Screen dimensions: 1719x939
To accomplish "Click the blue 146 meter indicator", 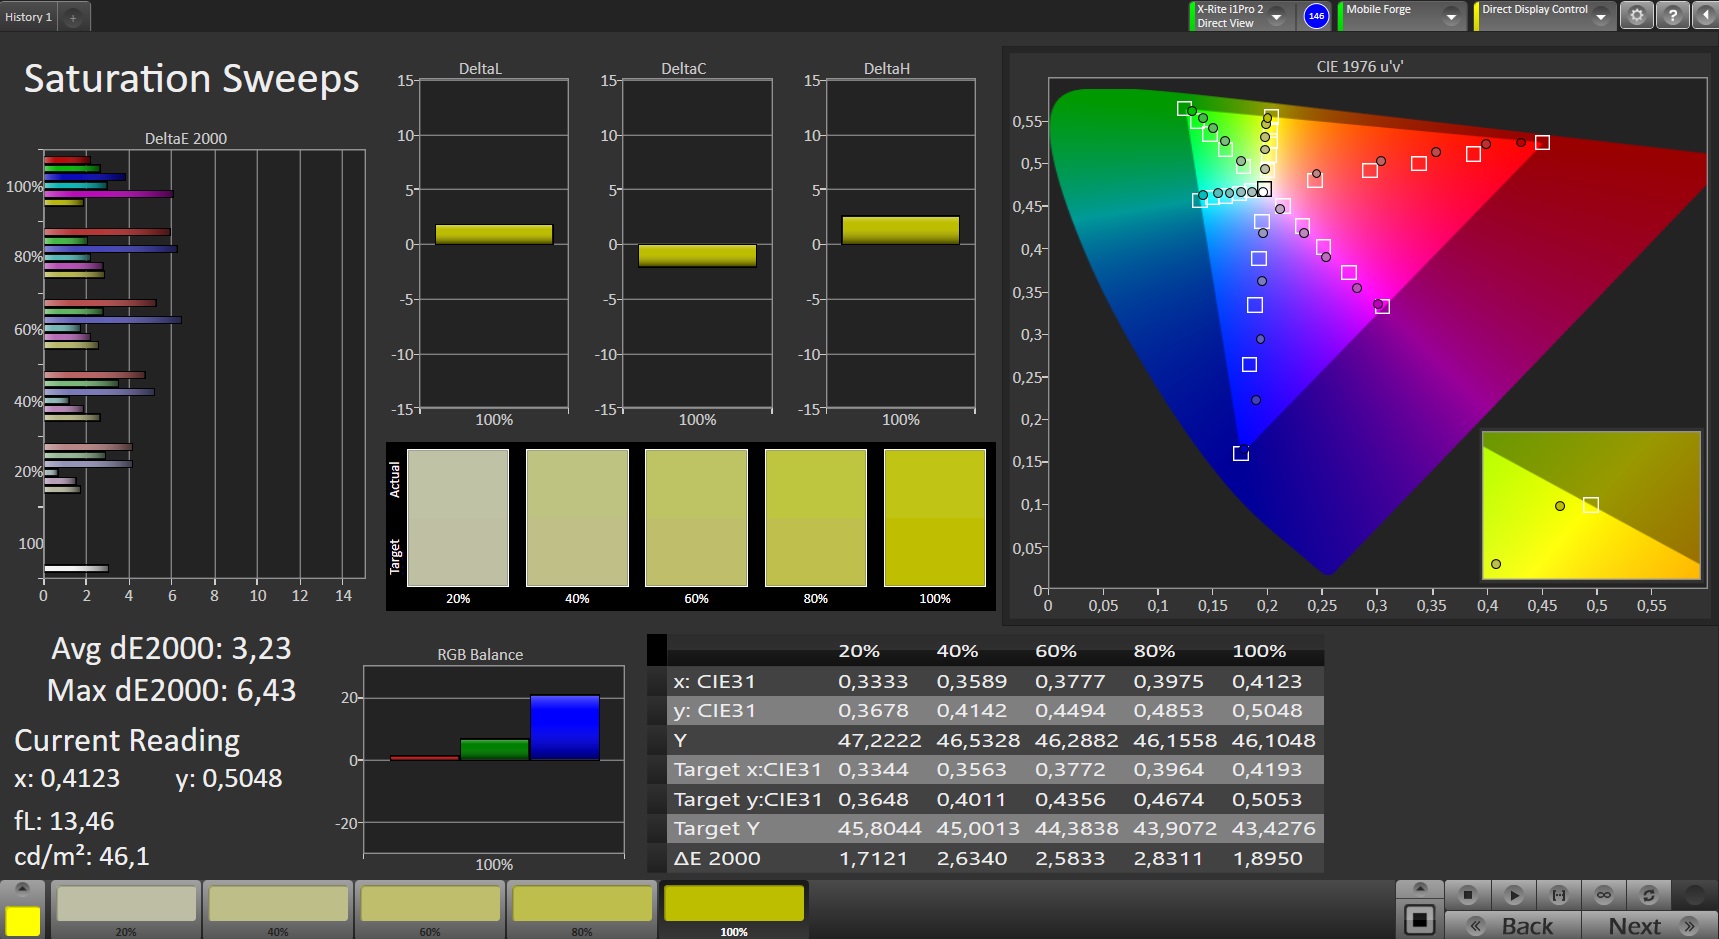I will pos(1316,16).
